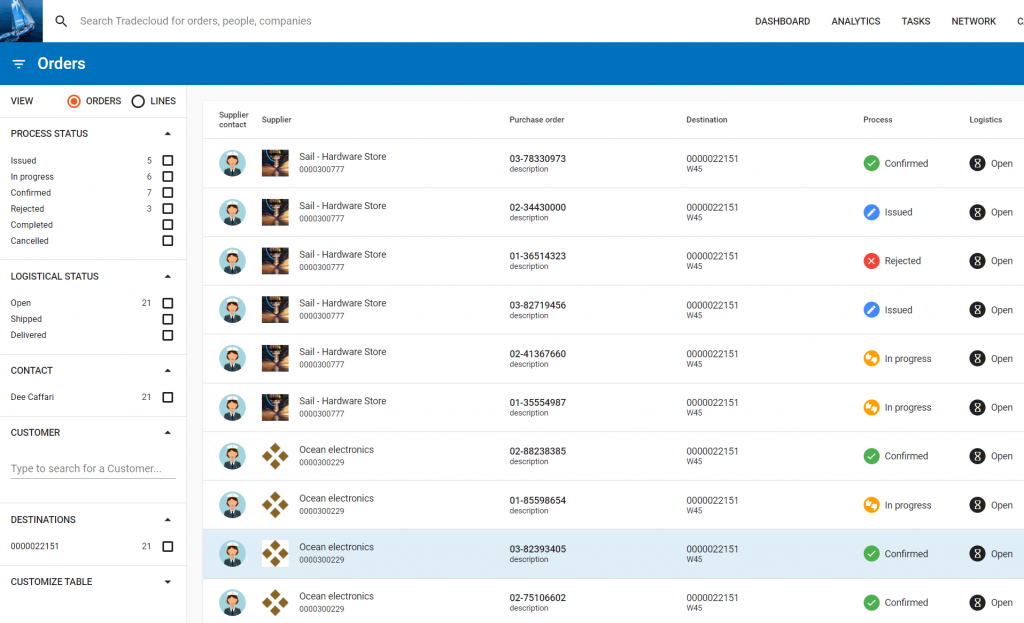Collapse the PROCESS STATUS section

[168, 134]
